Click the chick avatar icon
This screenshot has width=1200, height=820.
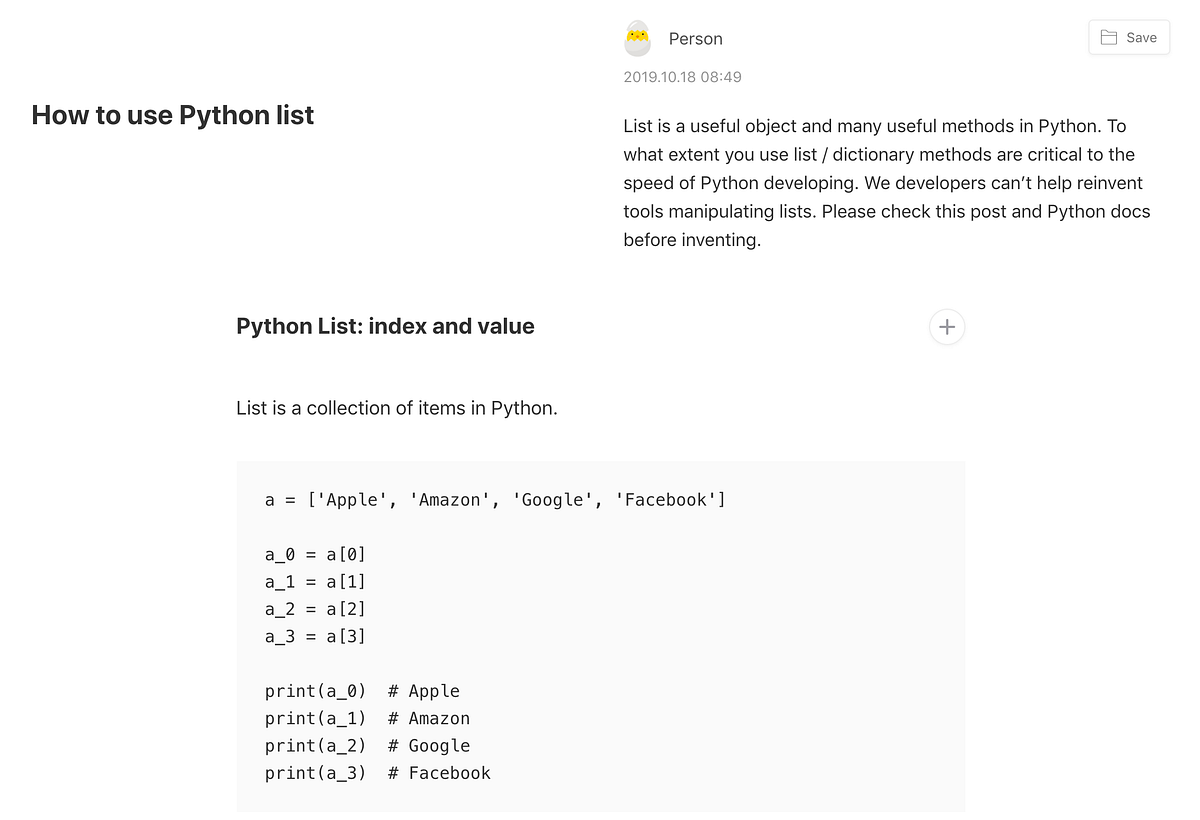637,39
